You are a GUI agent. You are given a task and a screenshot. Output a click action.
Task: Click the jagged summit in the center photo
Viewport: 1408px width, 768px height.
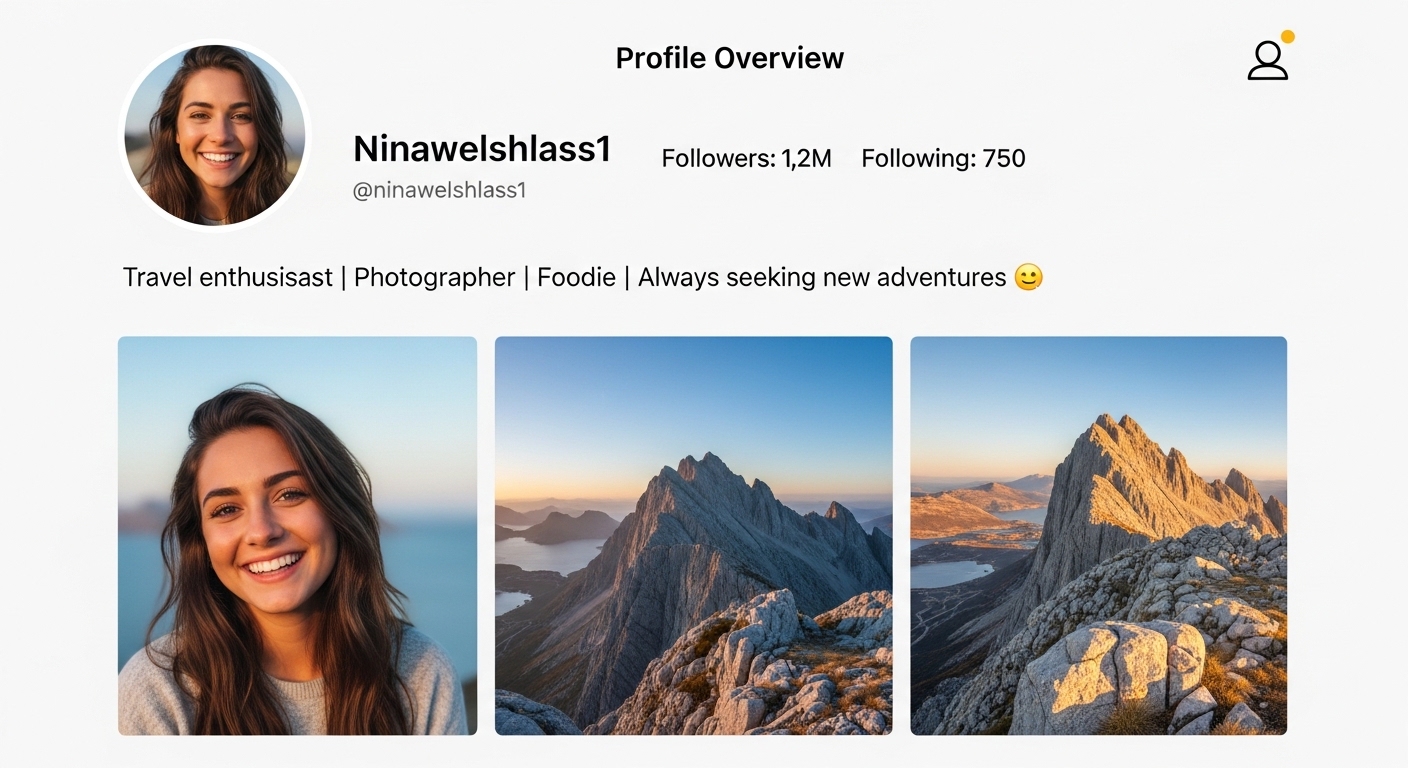pyautogui.click(x=708, y=468)
